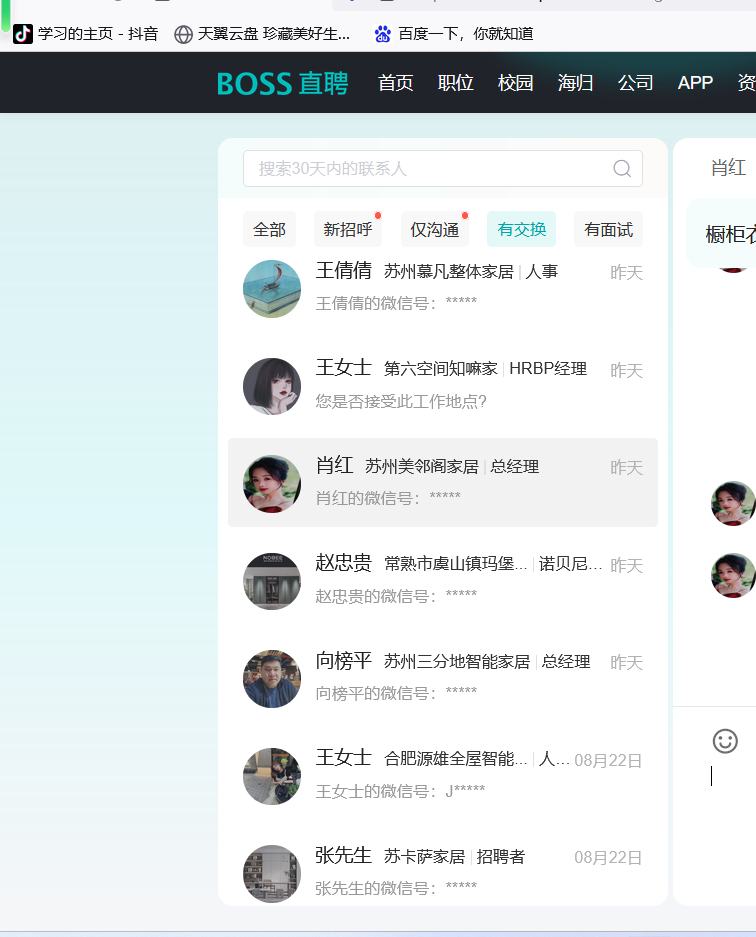756x937 pixels.
Task: Open the 百度一下 bookmark
Action: pos(454,34)
